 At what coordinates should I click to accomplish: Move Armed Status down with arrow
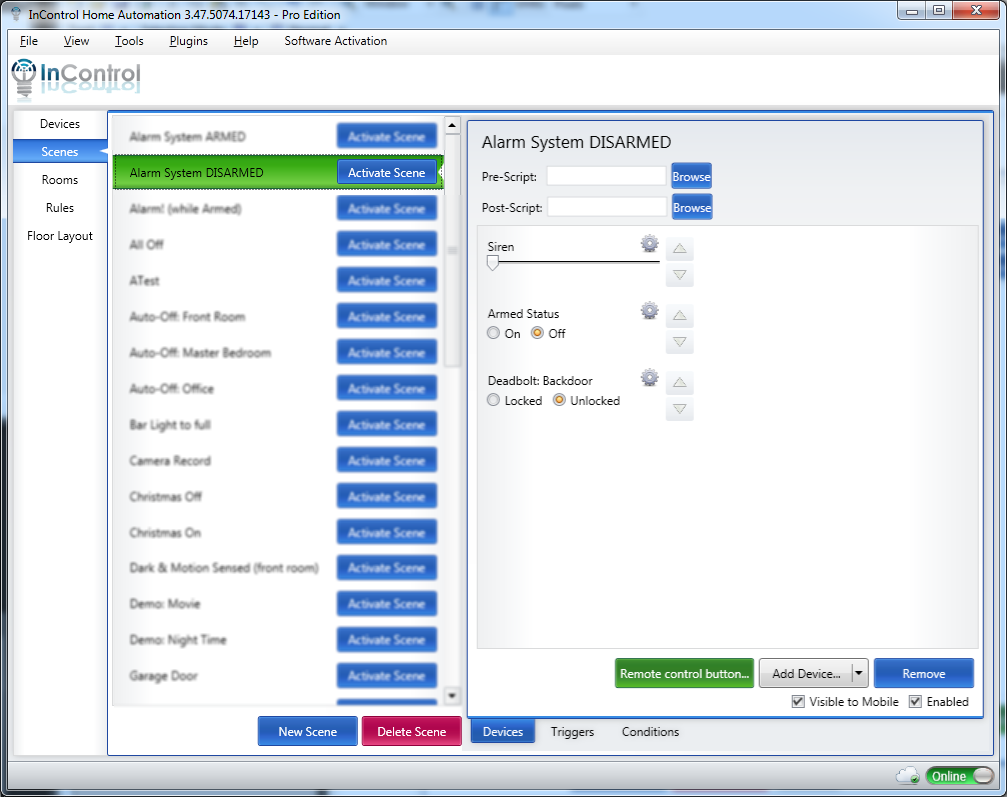679,343
